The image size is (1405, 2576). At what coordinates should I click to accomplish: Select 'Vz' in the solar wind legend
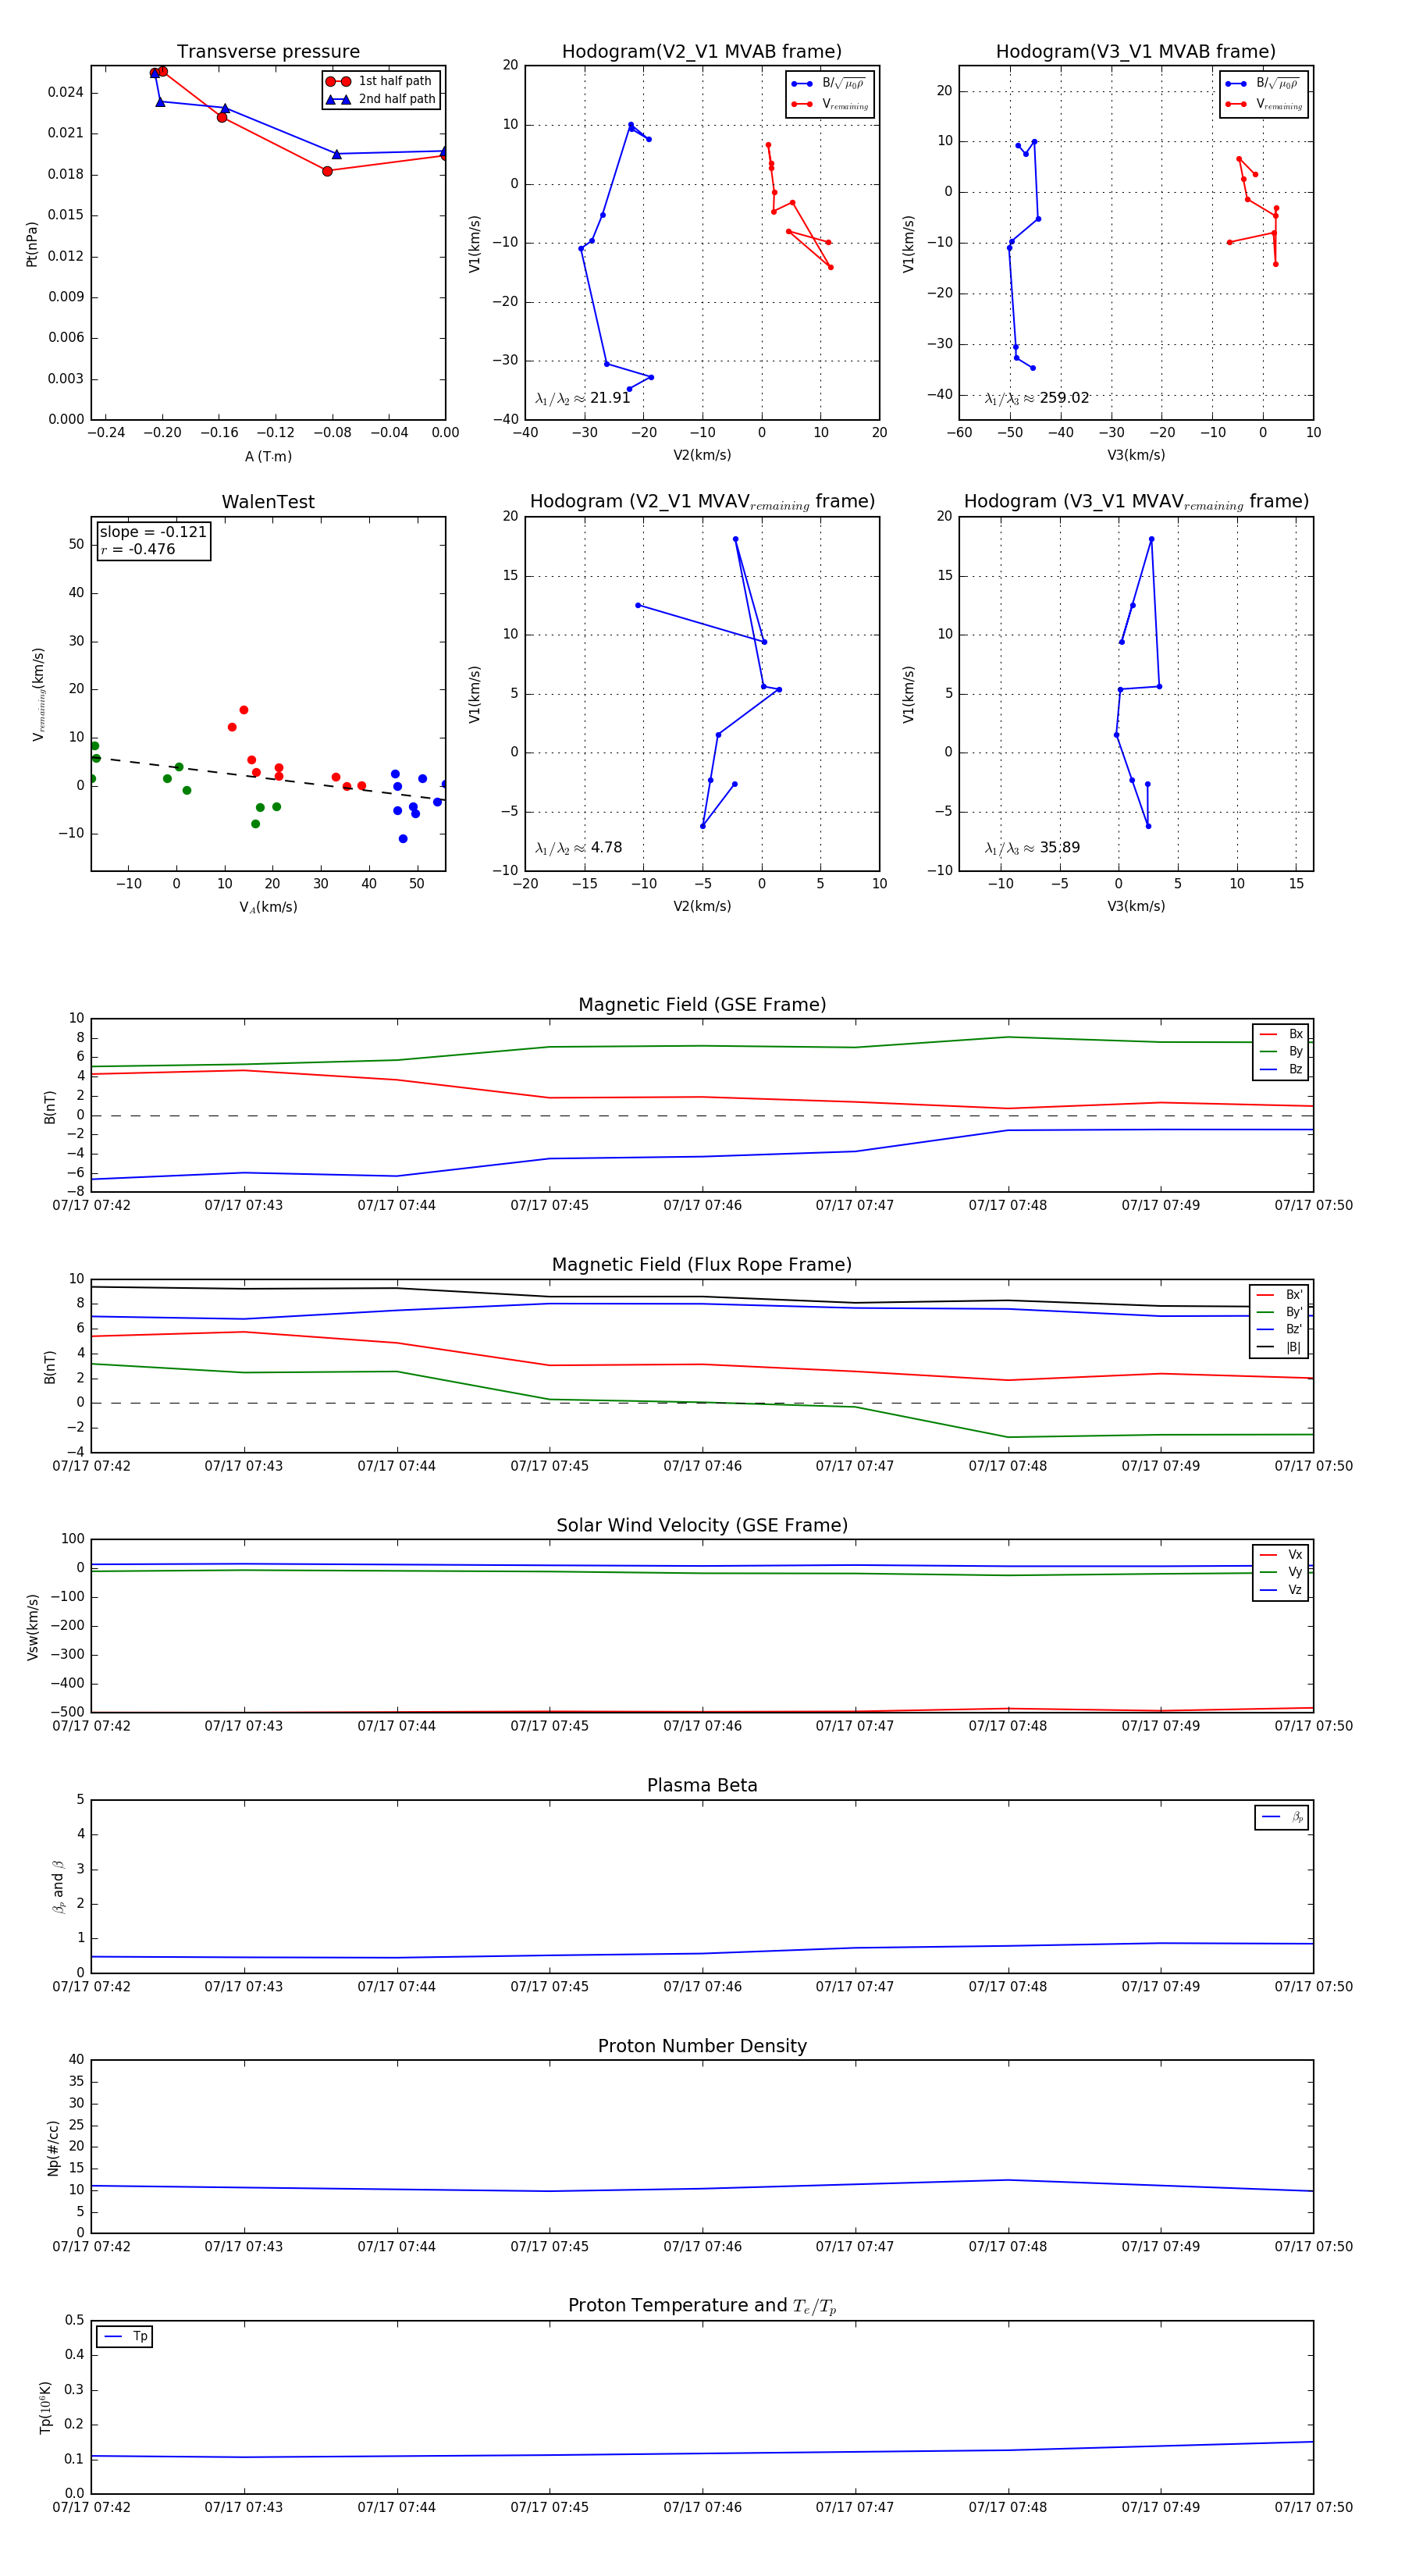1281,1590
